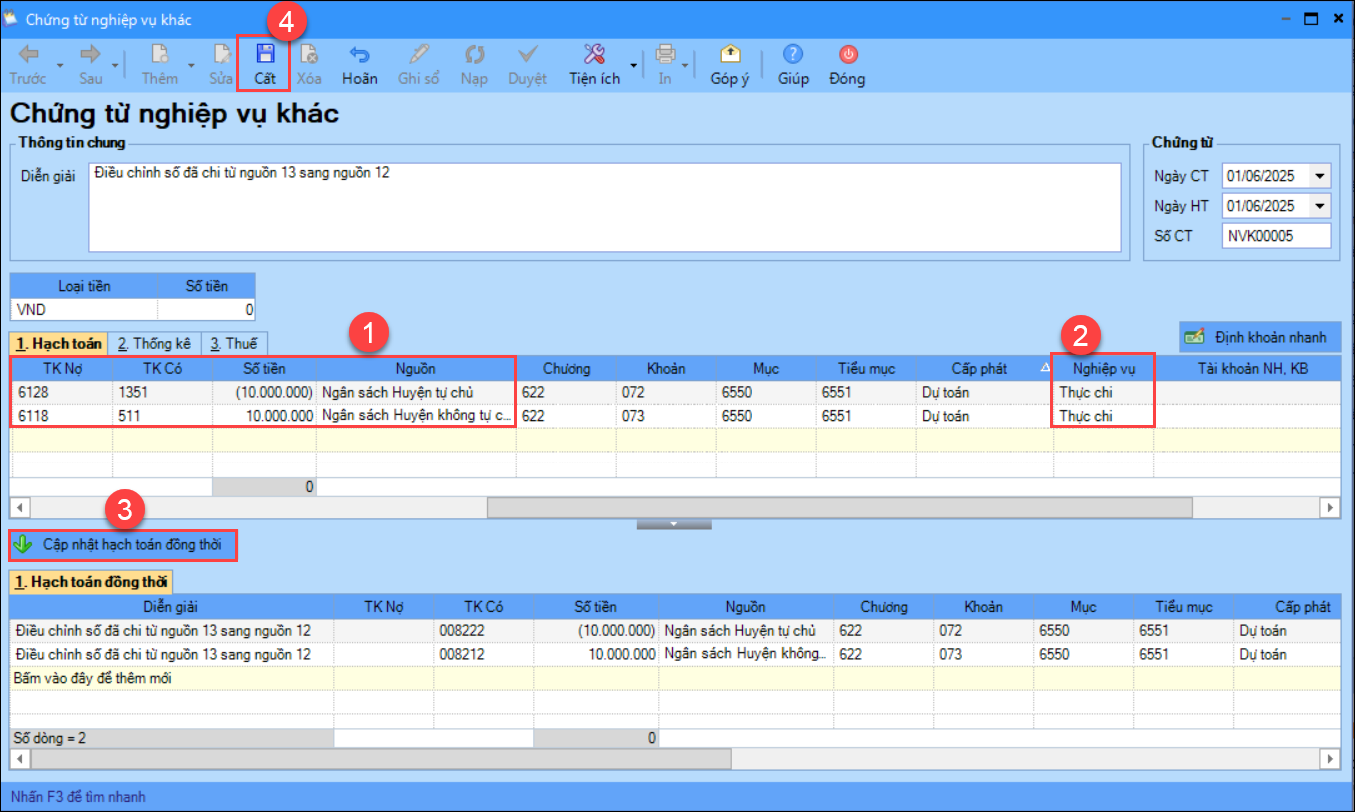Click Thực chi in the 6128 row
Screen dimensions: 1355x812
point(1104,392)
